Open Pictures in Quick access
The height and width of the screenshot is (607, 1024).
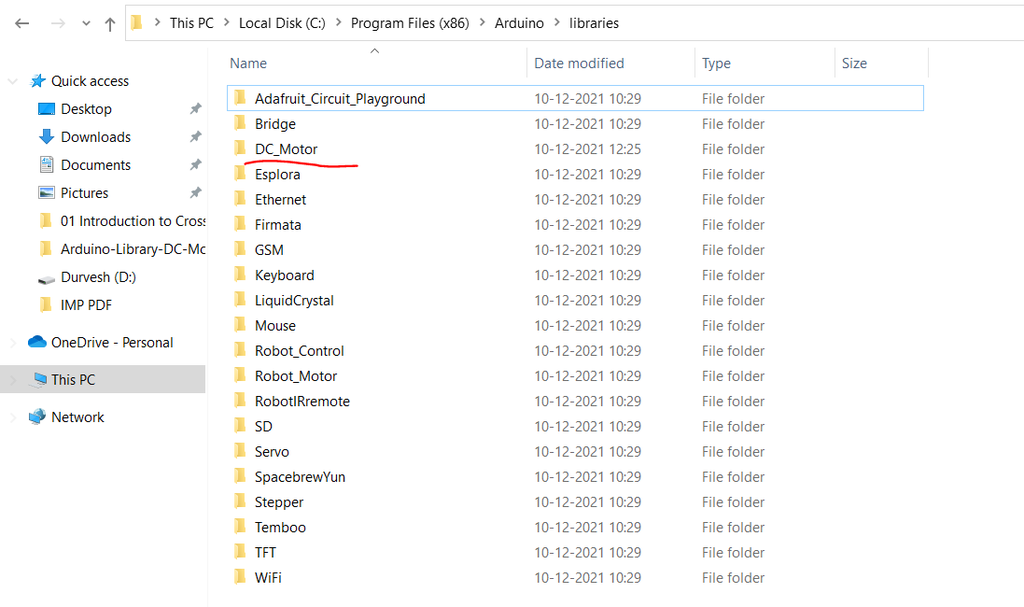coord(84,193)
